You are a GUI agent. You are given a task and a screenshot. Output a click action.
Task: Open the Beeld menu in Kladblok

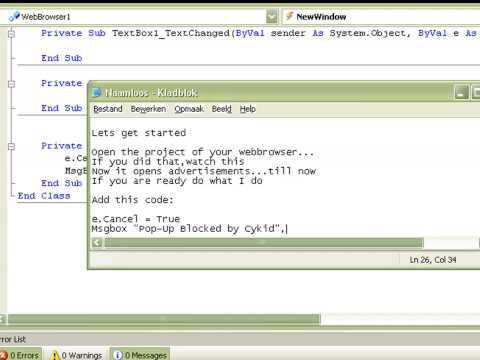point(222,109)
